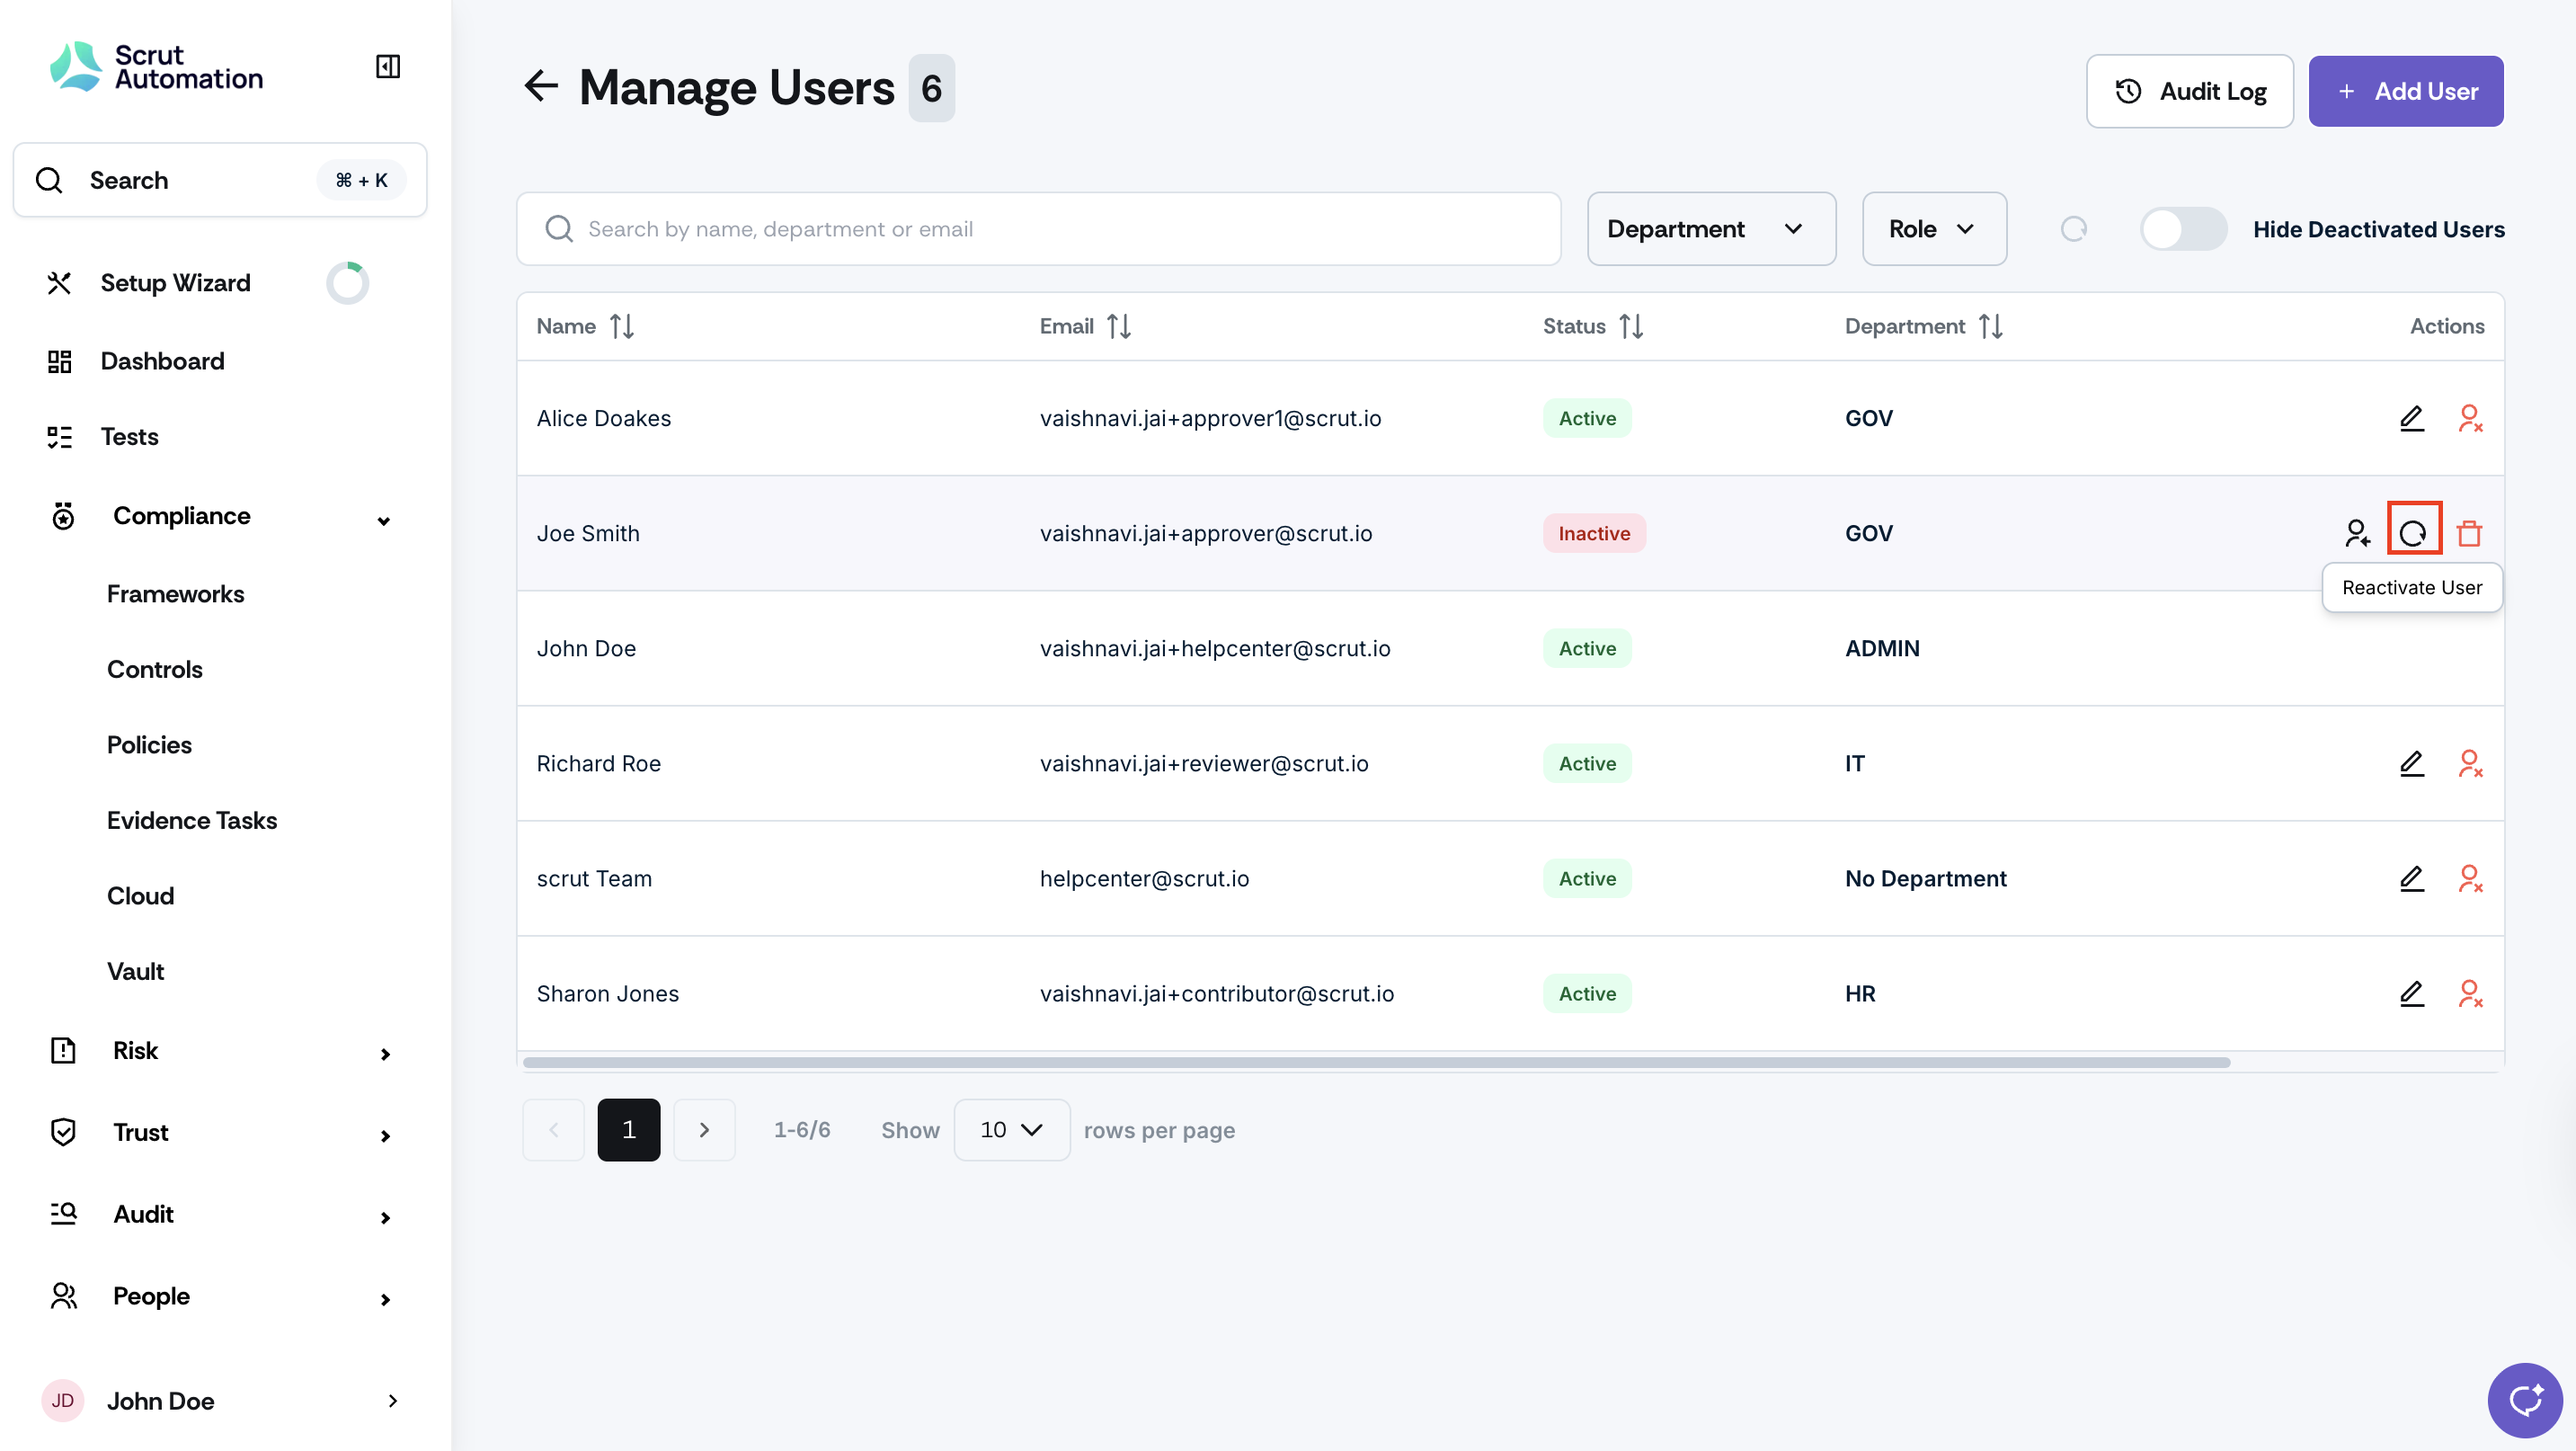Open the Role filter dropdown

(1933, 229)
